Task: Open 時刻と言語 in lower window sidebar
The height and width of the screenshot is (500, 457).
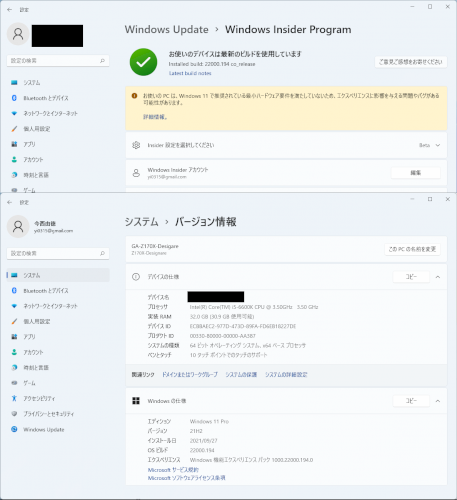Action: pos(36,367)
